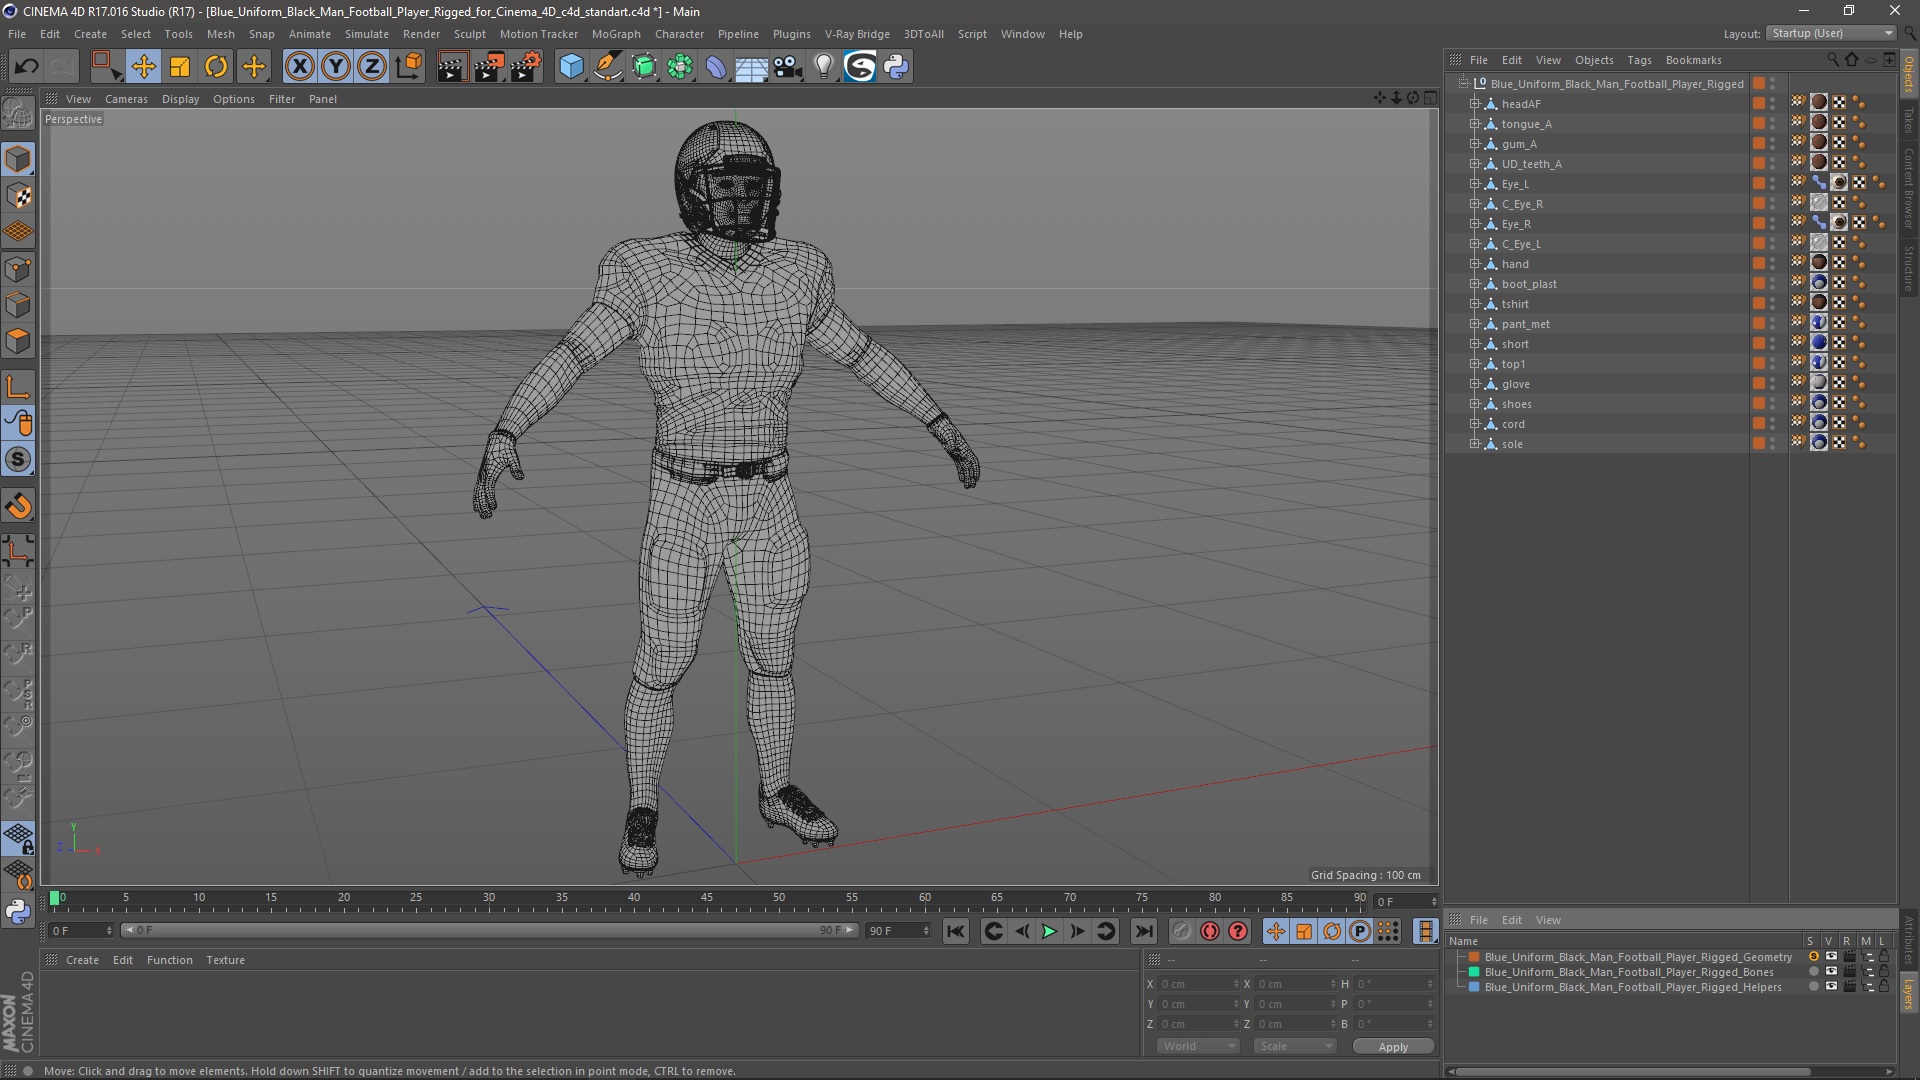Image resolution: width=1920 pixels, height=1080 pixels.
Task: Open the Mesh menu
Action: 220,34
